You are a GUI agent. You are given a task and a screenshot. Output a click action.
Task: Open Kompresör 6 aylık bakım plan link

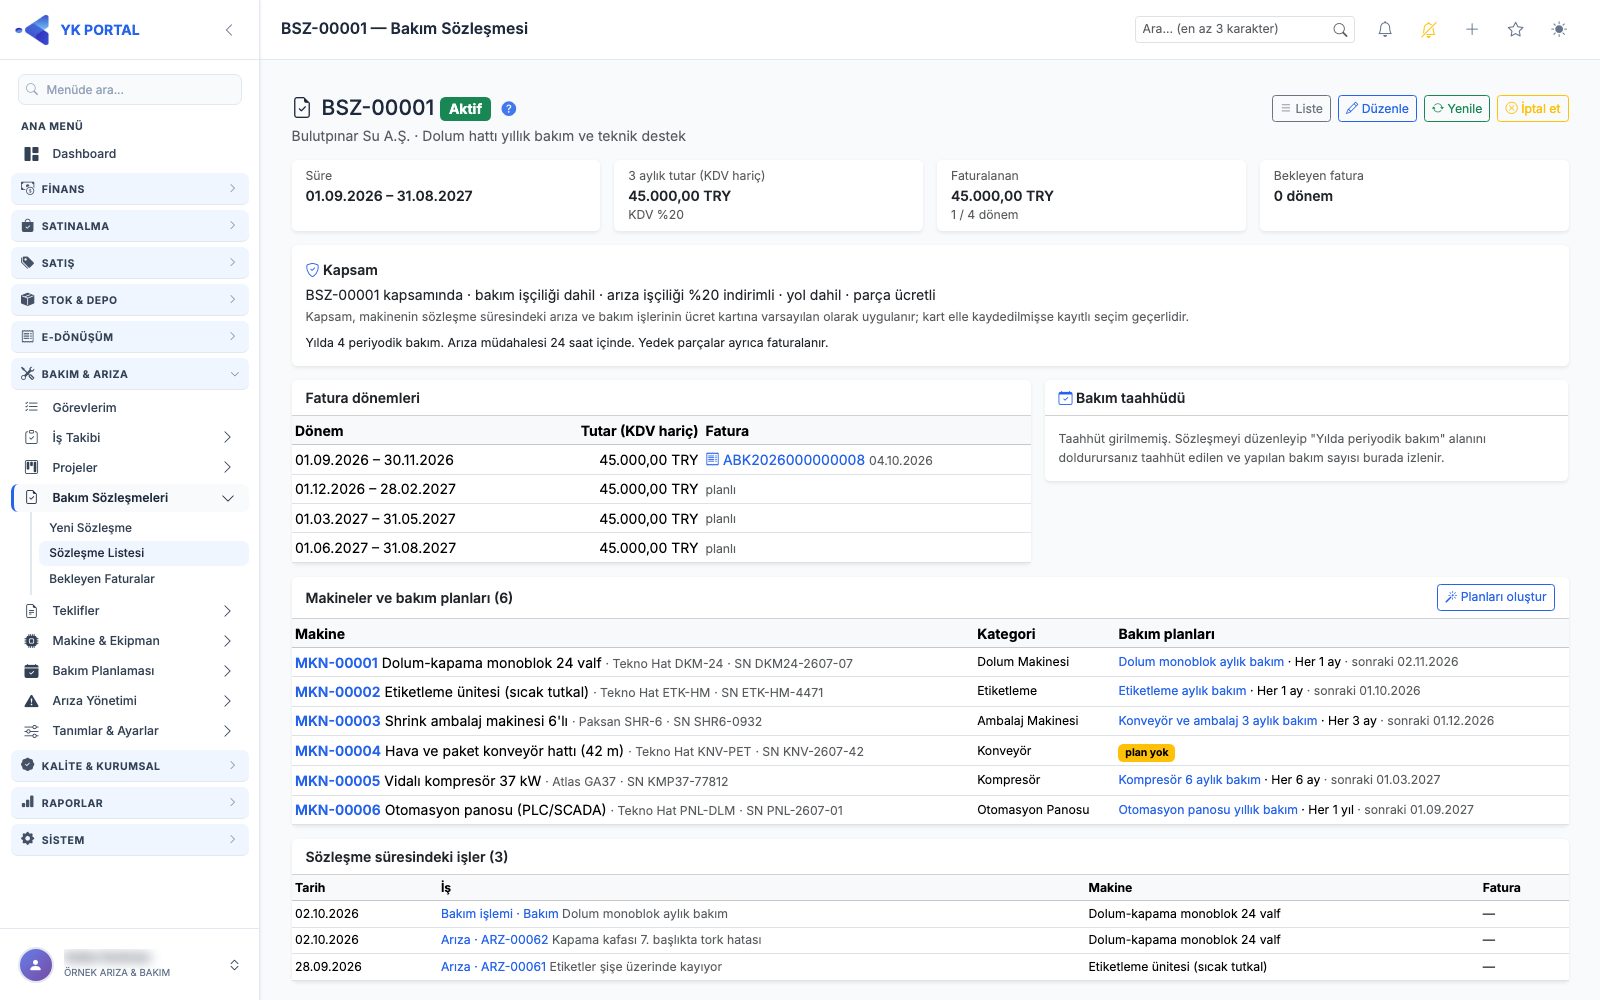pyautogui.click(x=1189, y=780)
